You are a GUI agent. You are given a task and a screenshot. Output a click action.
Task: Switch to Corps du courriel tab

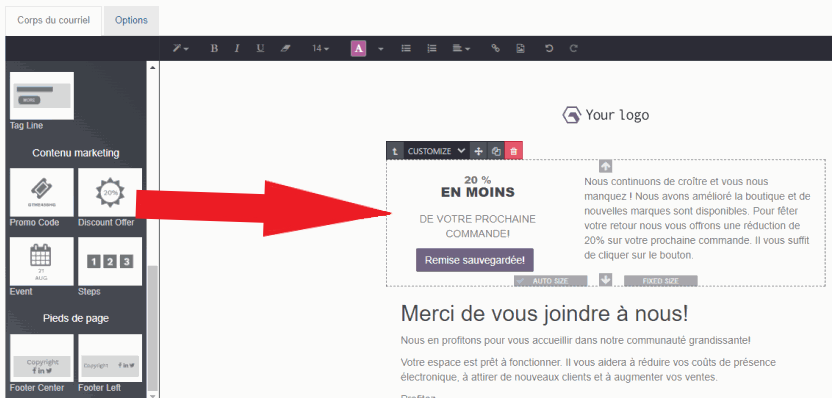click(x=54, y=21)
